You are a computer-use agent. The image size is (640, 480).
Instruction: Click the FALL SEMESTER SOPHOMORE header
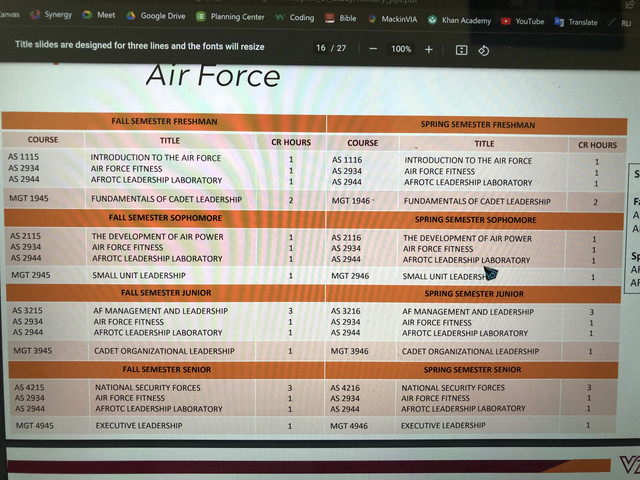coord(165,218)
